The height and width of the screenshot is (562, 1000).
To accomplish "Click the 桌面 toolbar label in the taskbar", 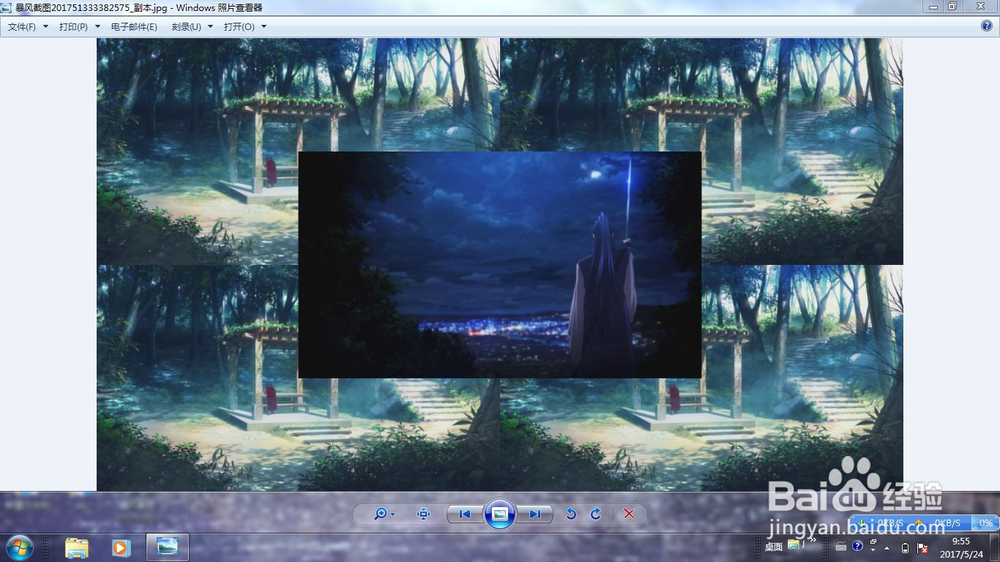I will click(x=774, y=547).
